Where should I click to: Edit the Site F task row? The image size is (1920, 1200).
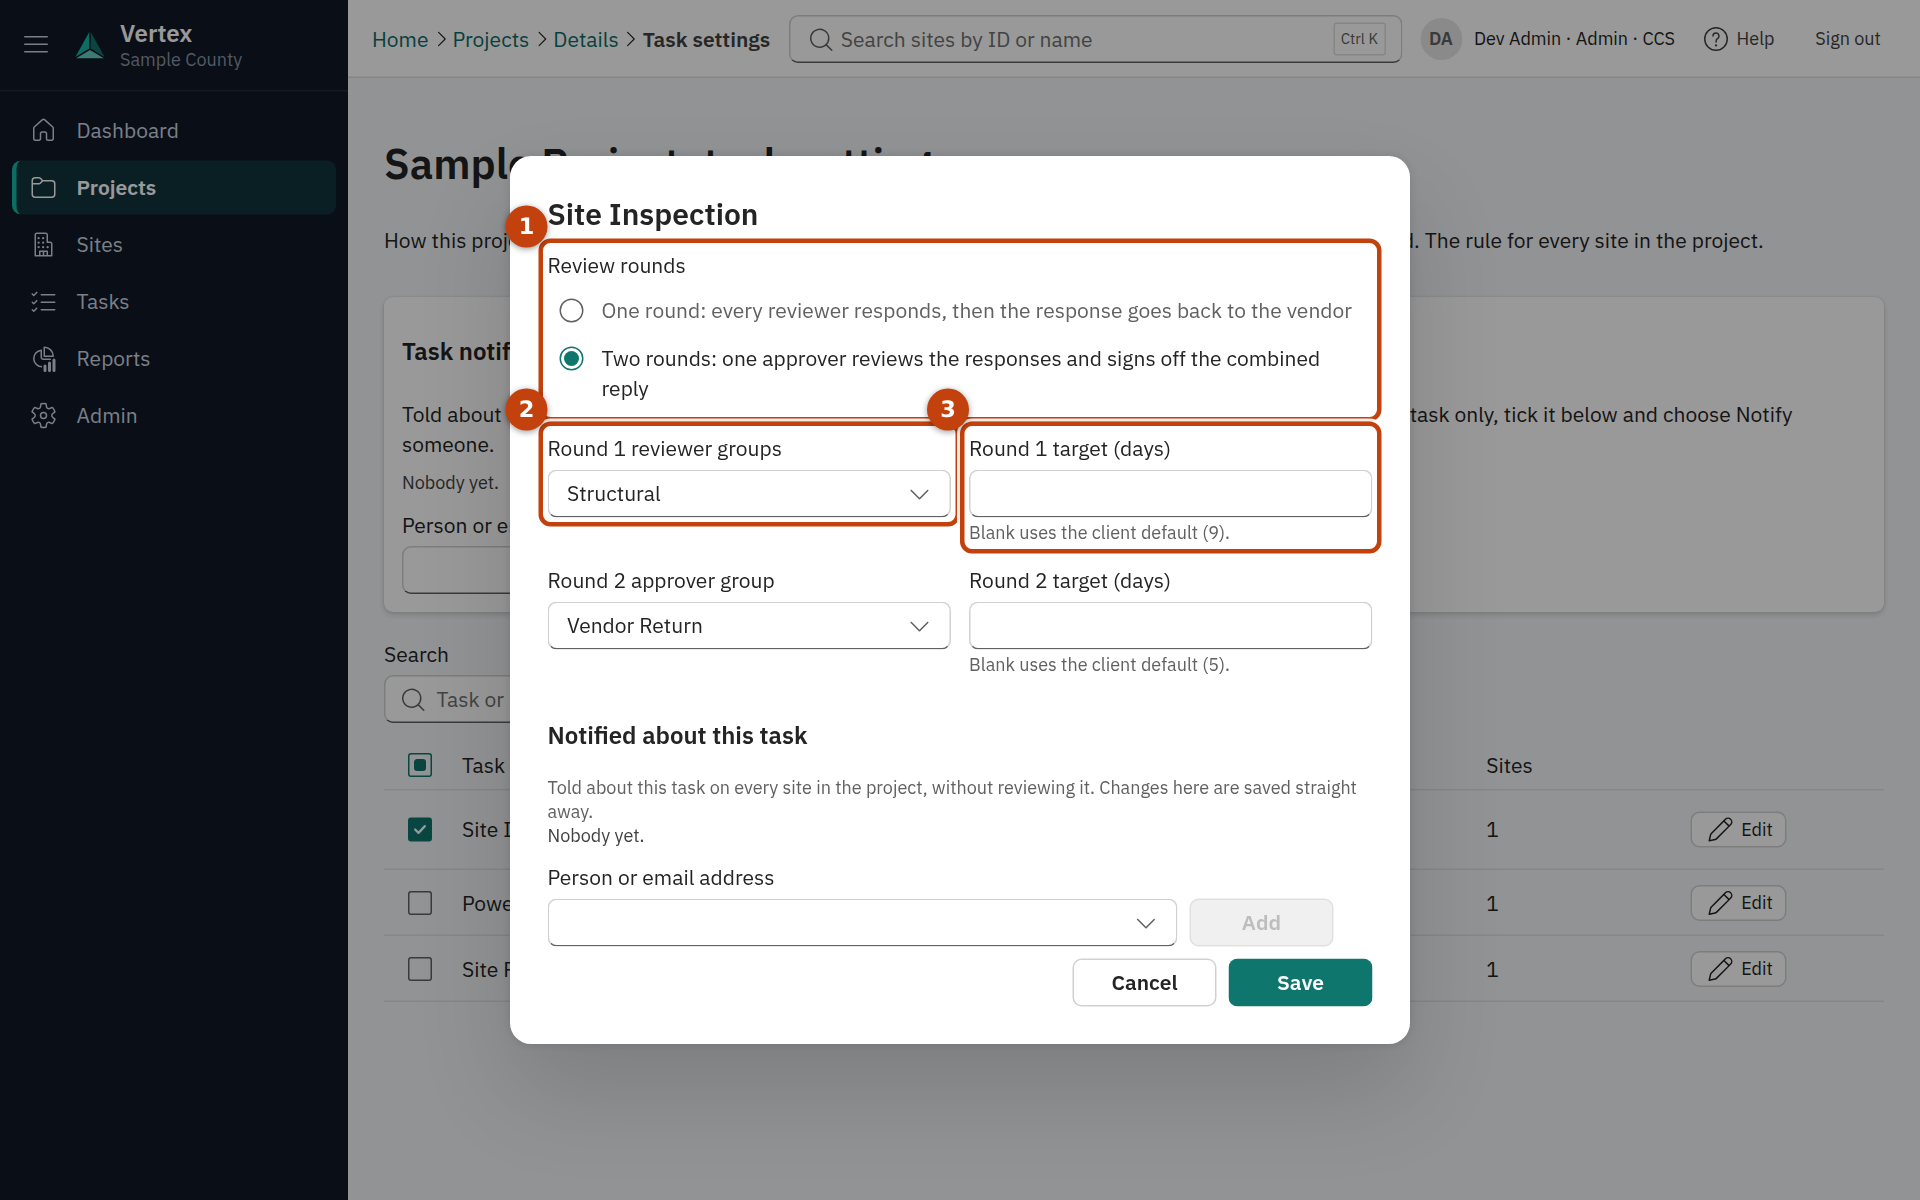tap(1738, 969)
